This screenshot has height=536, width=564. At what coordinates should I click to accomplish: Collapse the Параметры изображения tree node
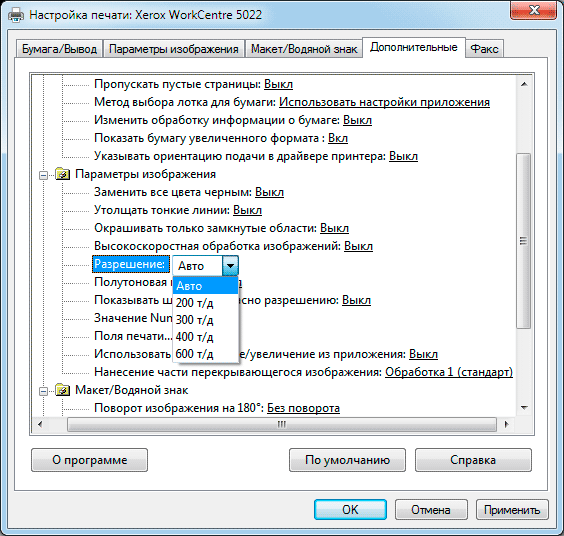[x=43, y=176]
